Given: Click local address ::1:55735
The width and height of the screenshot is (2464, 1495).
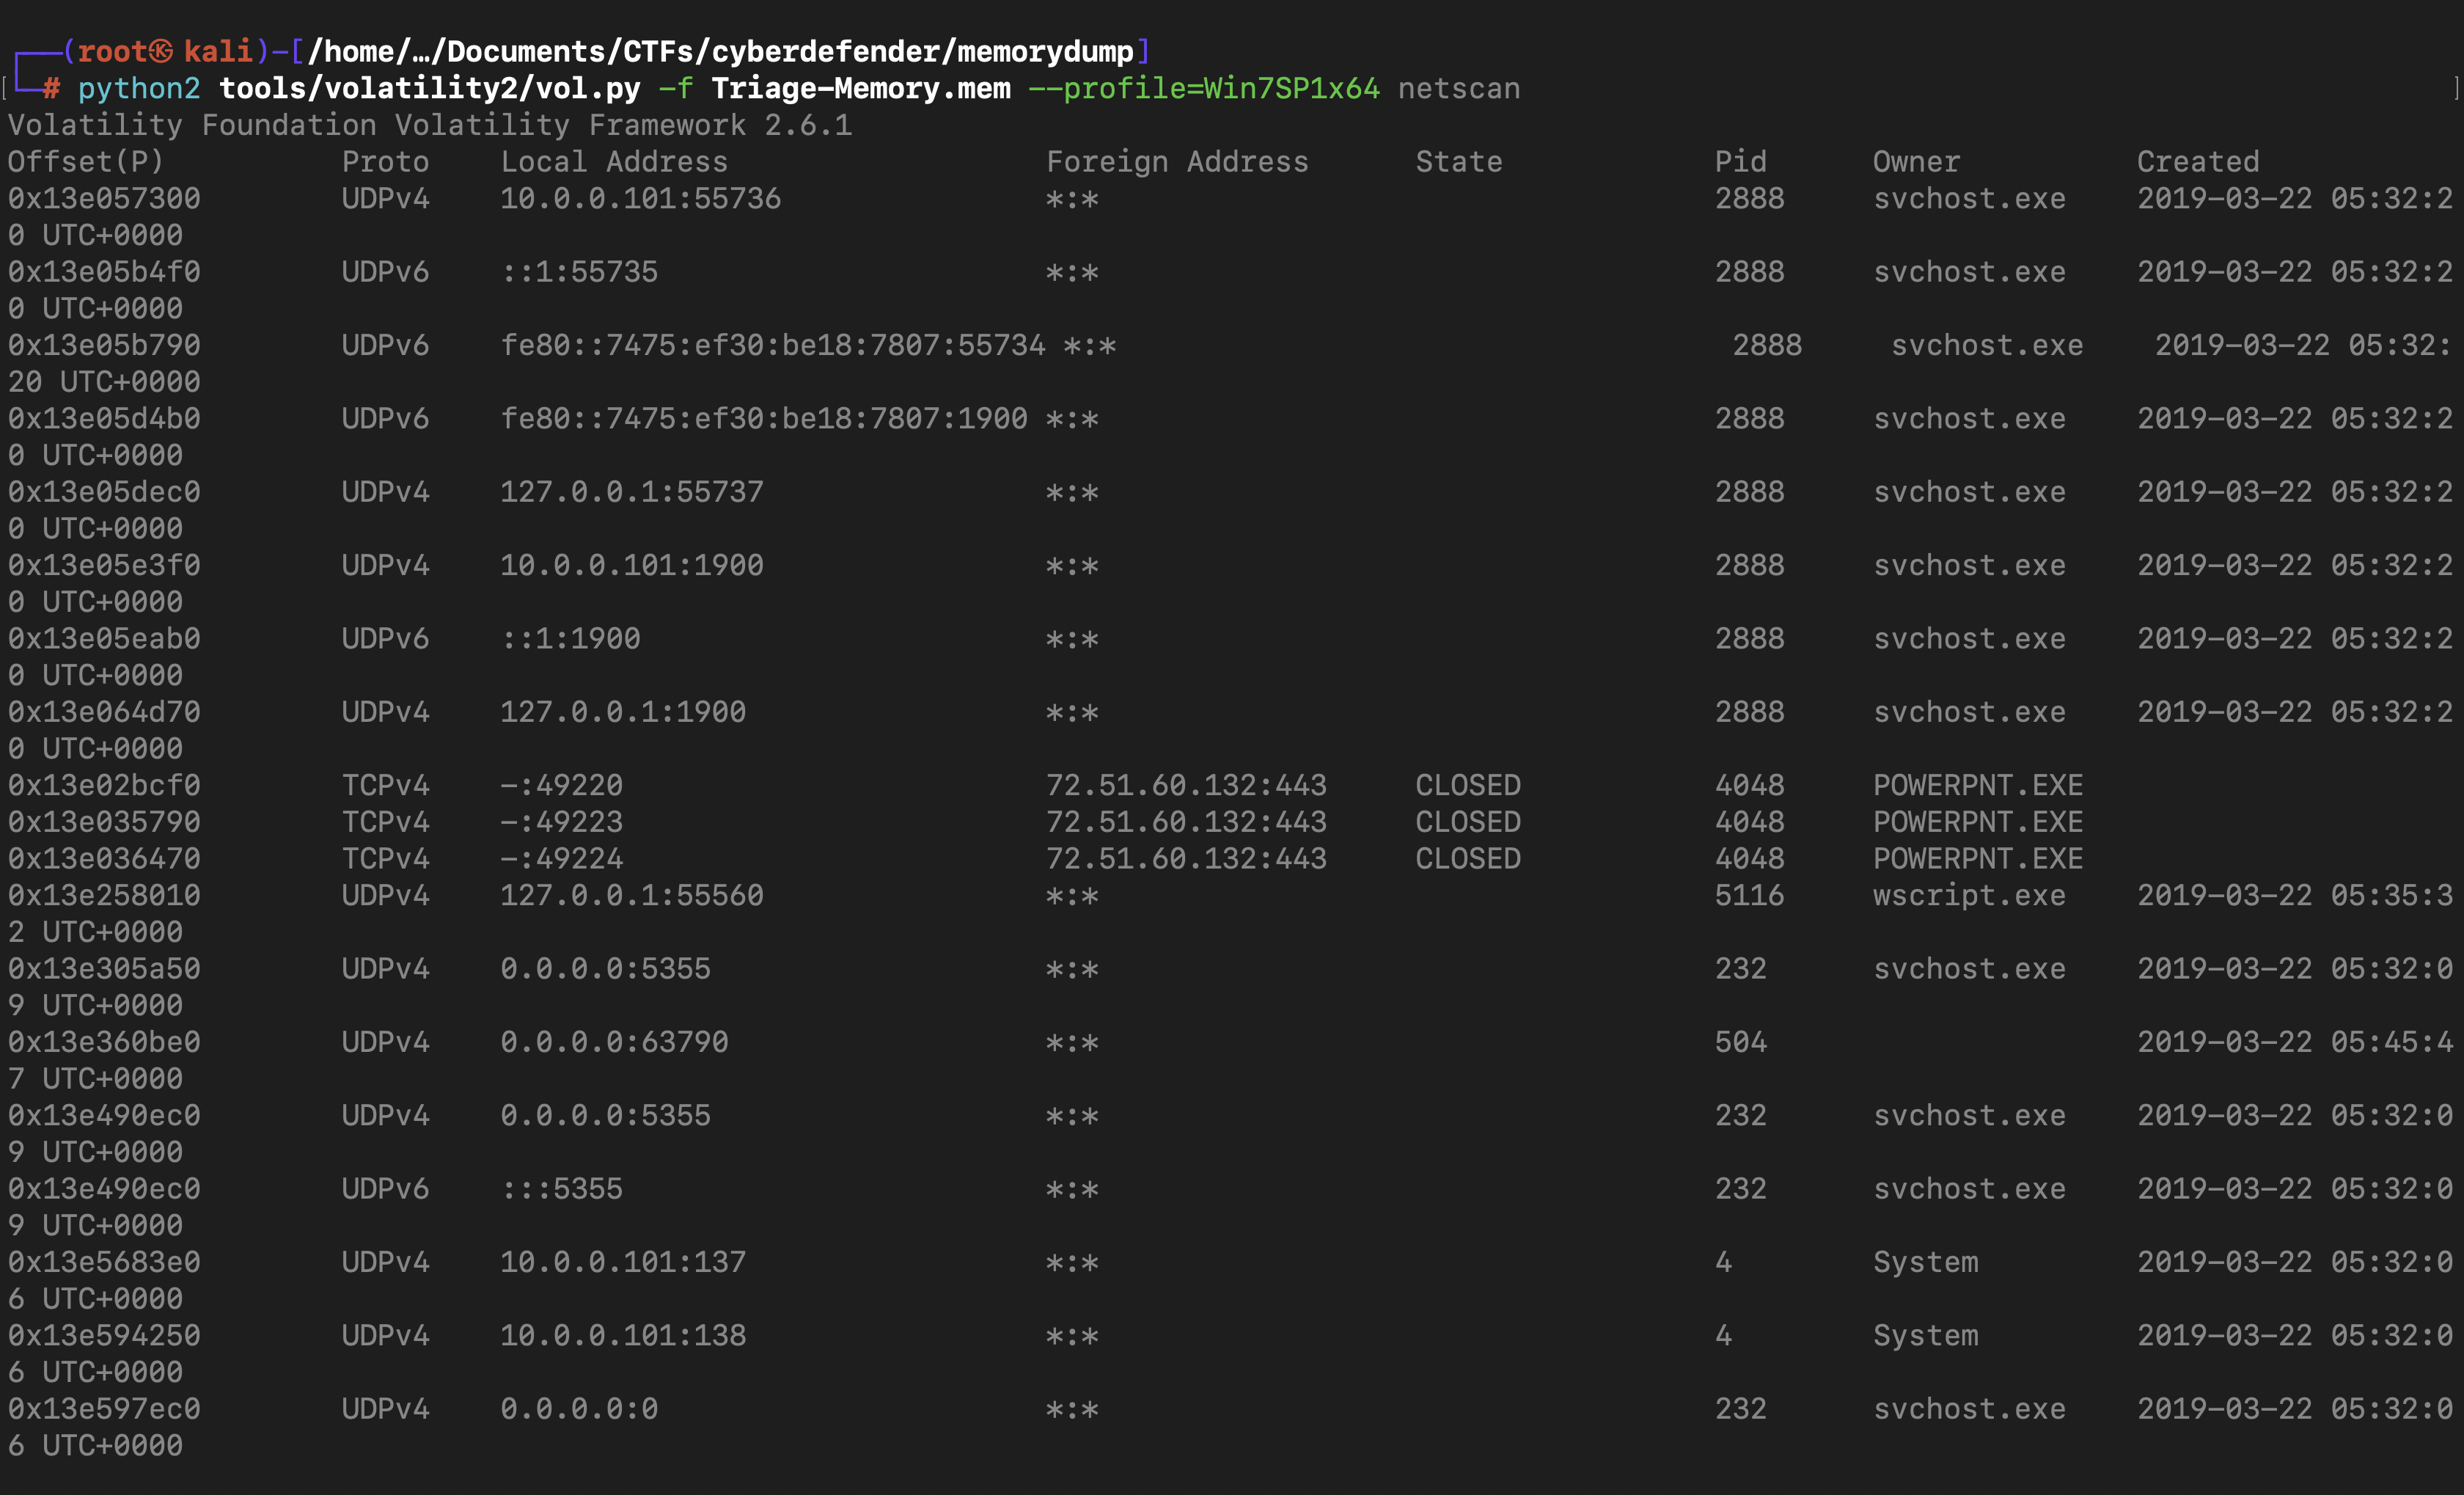Looking at the screenshot, I should tap(579, 272).
